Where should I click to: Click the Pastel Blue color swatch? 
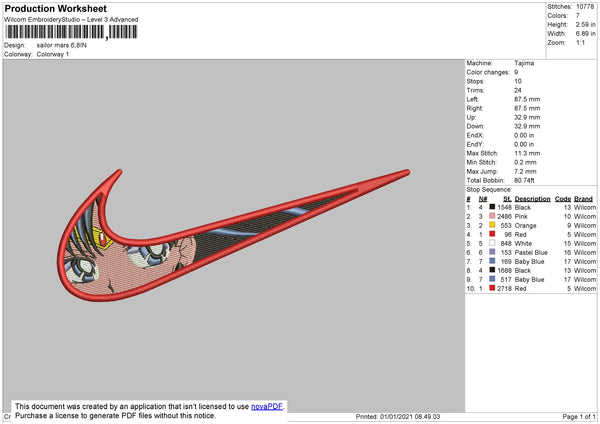[492, 252]
